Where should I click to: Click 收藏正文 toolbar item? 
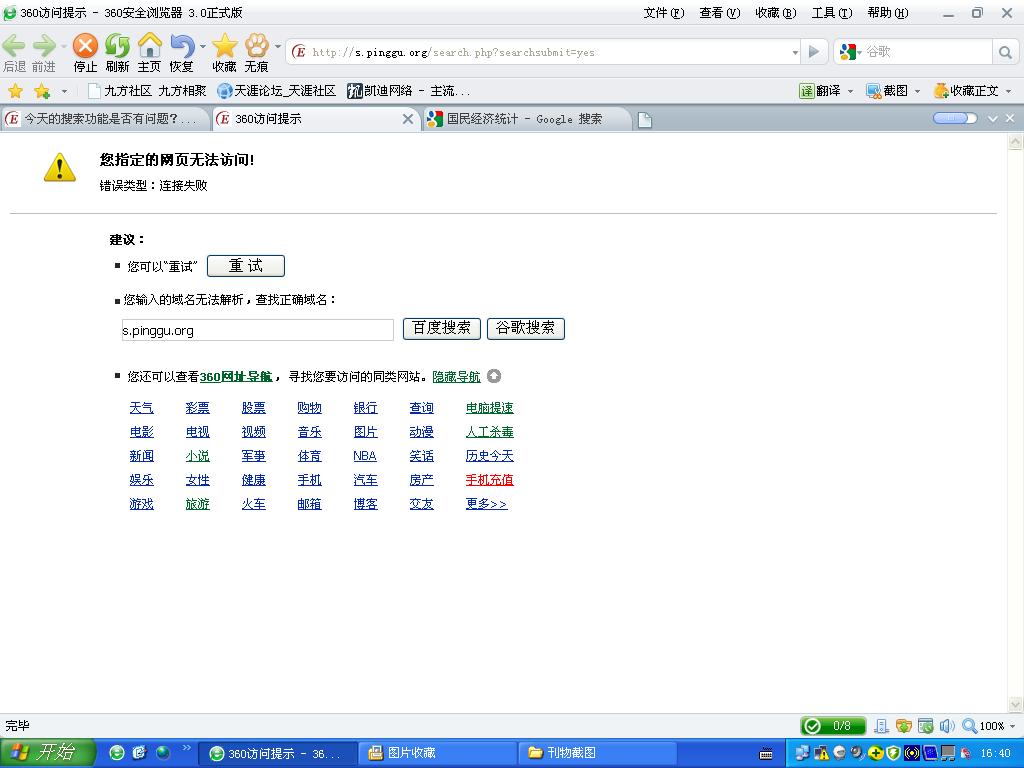[x=966, y=91]
